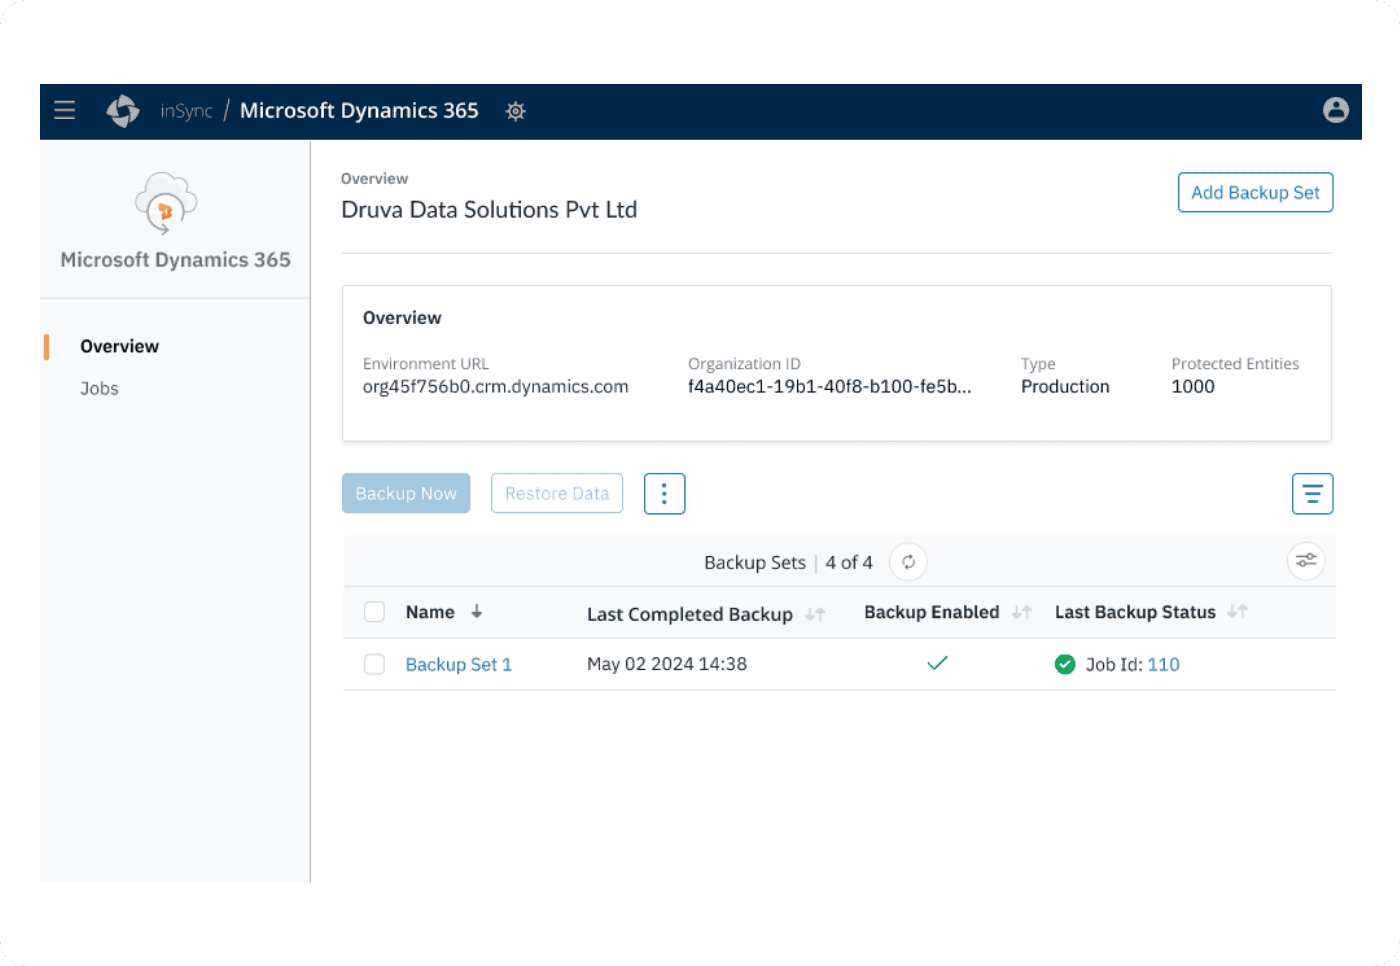Open the filter panel icon button
Image resolution: width=1400 pixels, height=966 pixels.
coord(1312,494)
